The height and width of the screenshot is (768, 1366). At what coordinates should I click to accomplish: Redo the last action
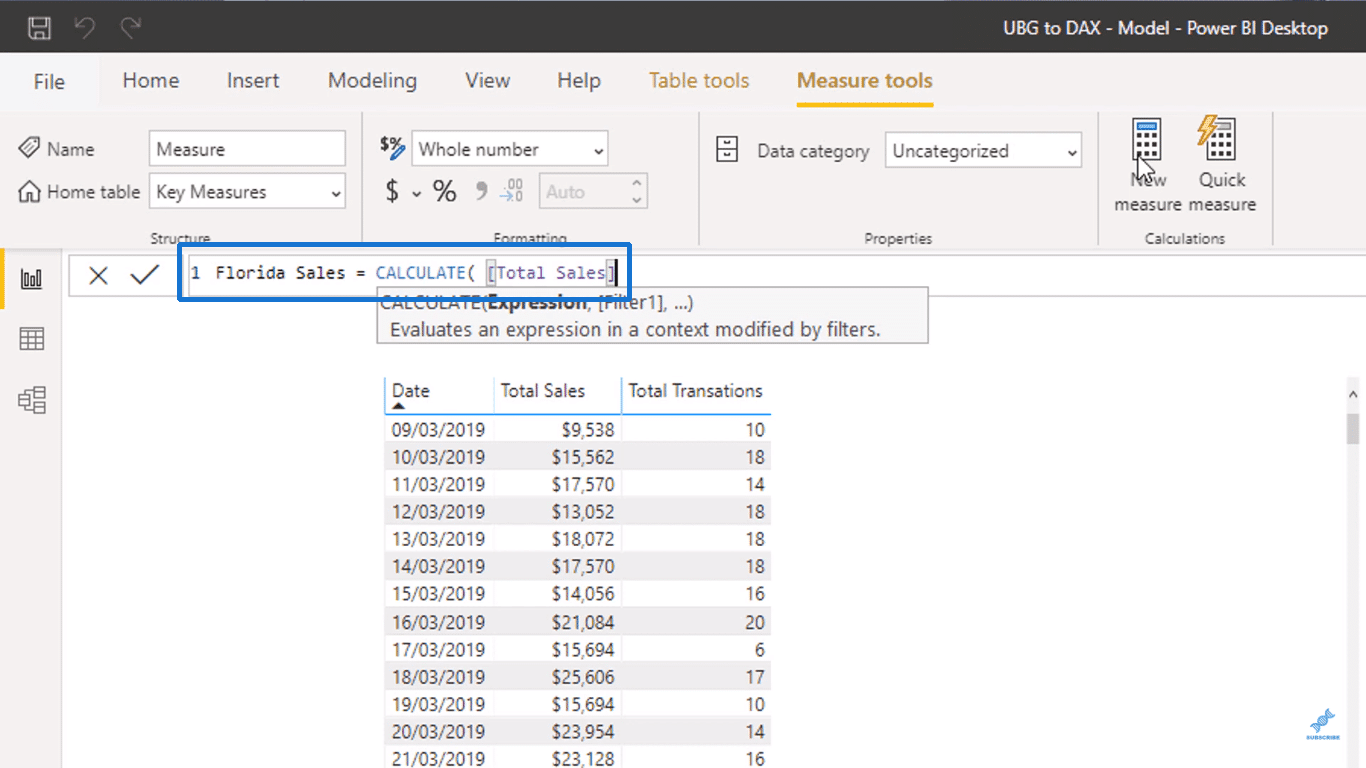(x=130, y=27)
